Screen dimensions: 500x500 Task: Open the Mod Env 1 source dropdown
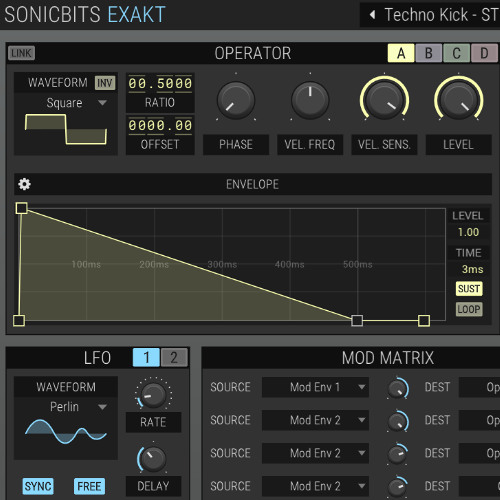[315, 387]
